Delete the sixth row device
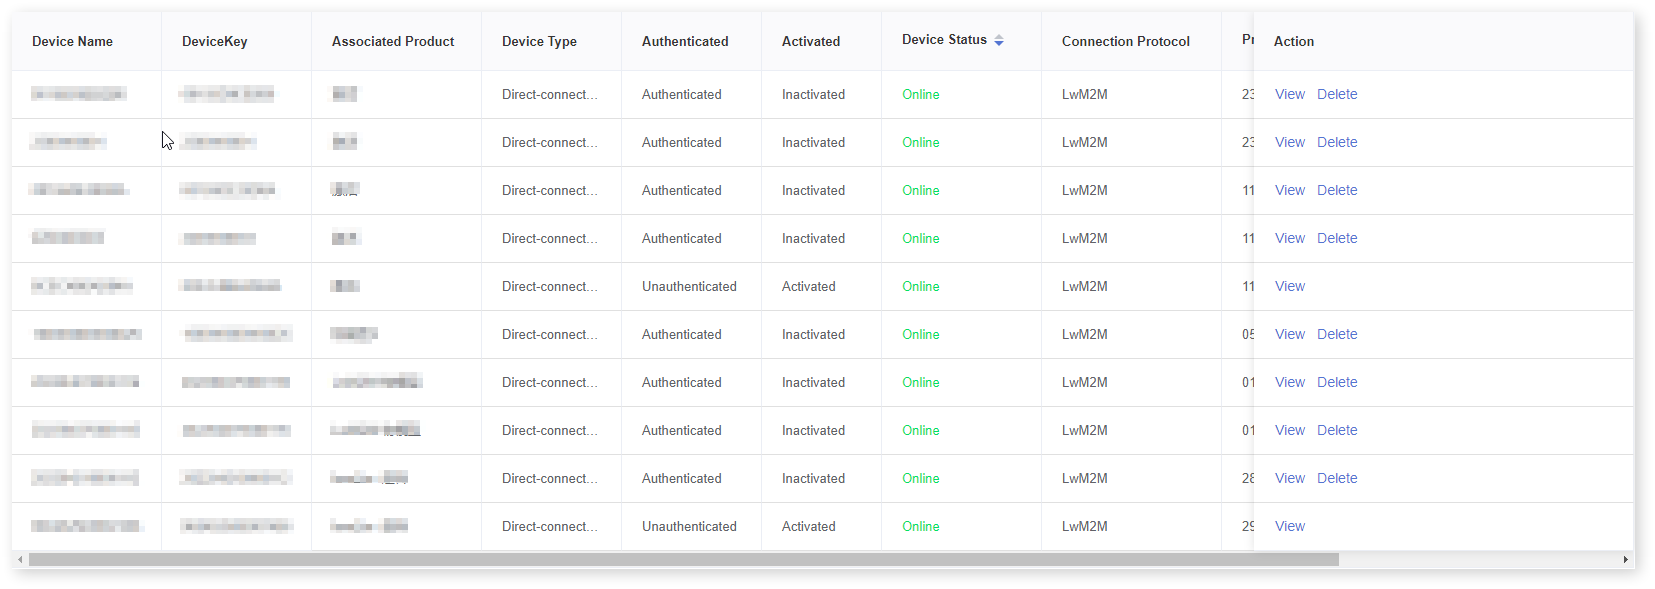 (1337, 334)
